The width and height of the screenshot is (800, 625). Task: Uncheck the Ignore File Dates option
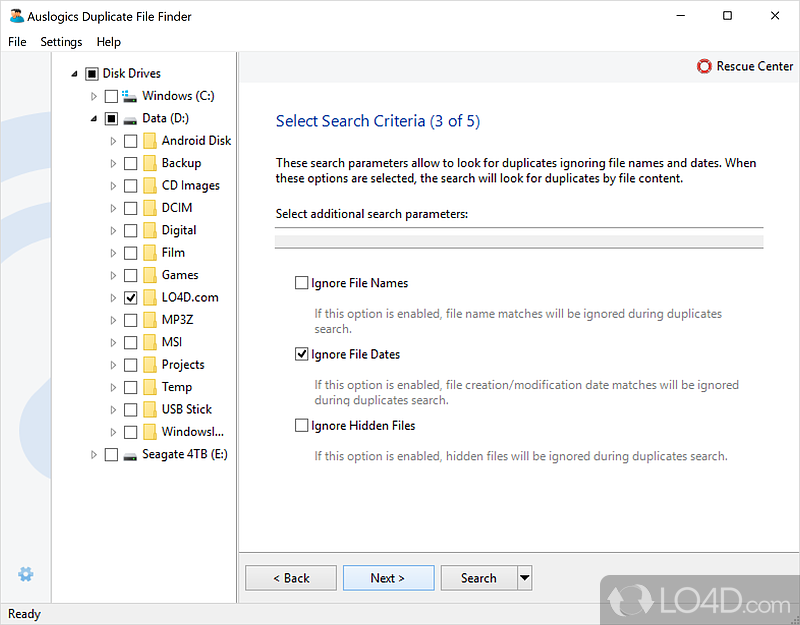tap(302, 354)
